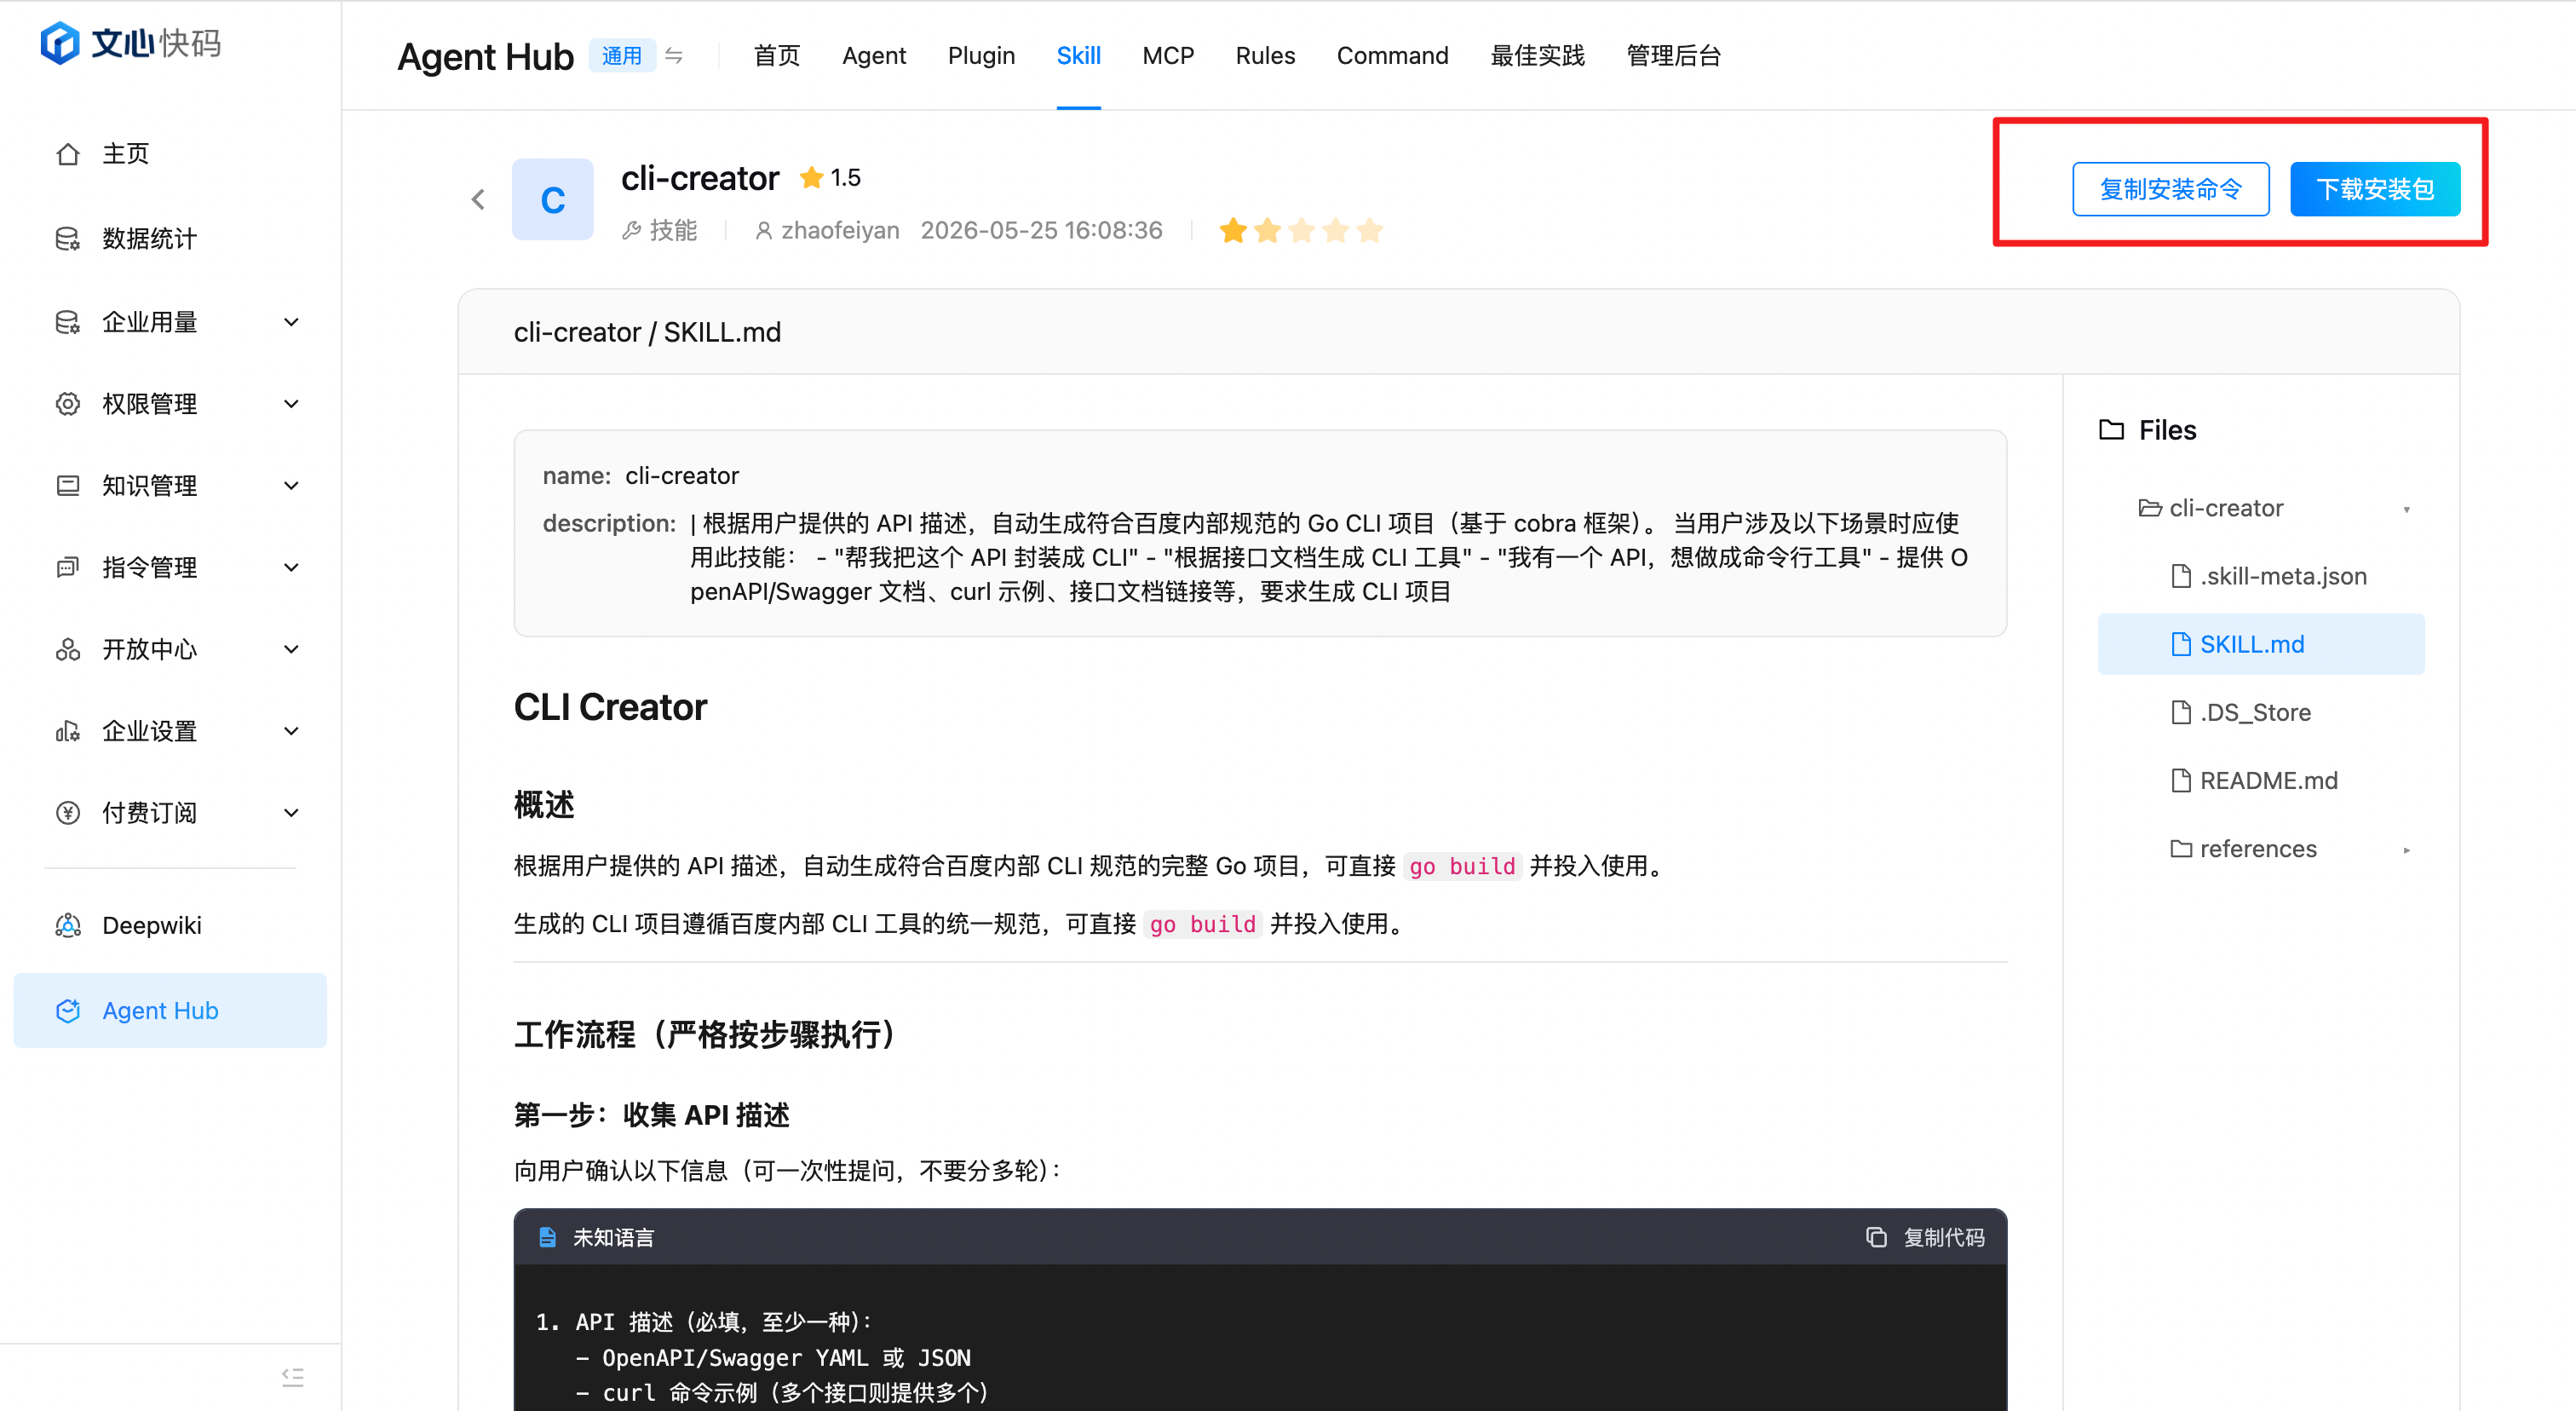
Task: Click the switch icon next to 通用 tag
Action: coord(674,56)
